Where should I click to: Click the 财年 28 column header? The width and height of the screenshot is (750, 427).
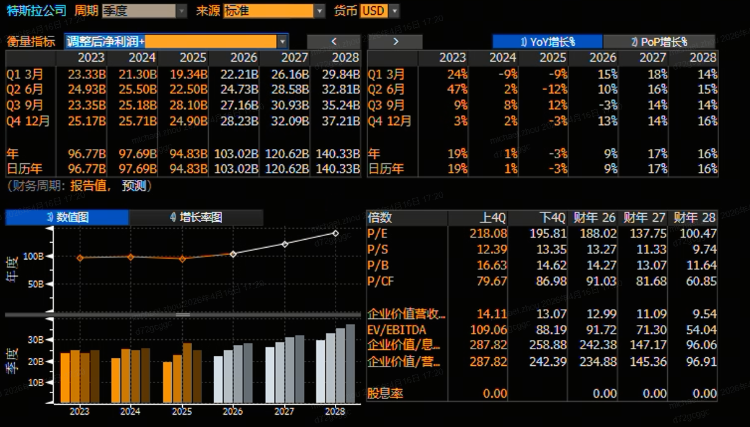pos(694,217)
